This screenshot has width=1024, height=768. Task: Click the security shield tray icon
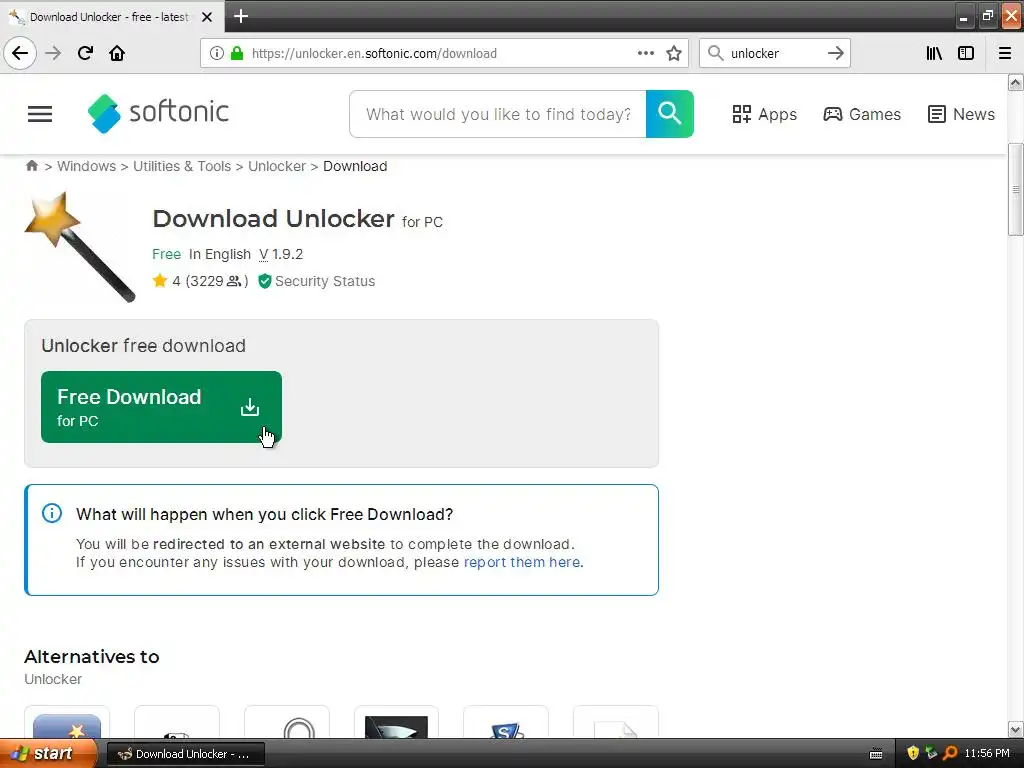point(912,754)
